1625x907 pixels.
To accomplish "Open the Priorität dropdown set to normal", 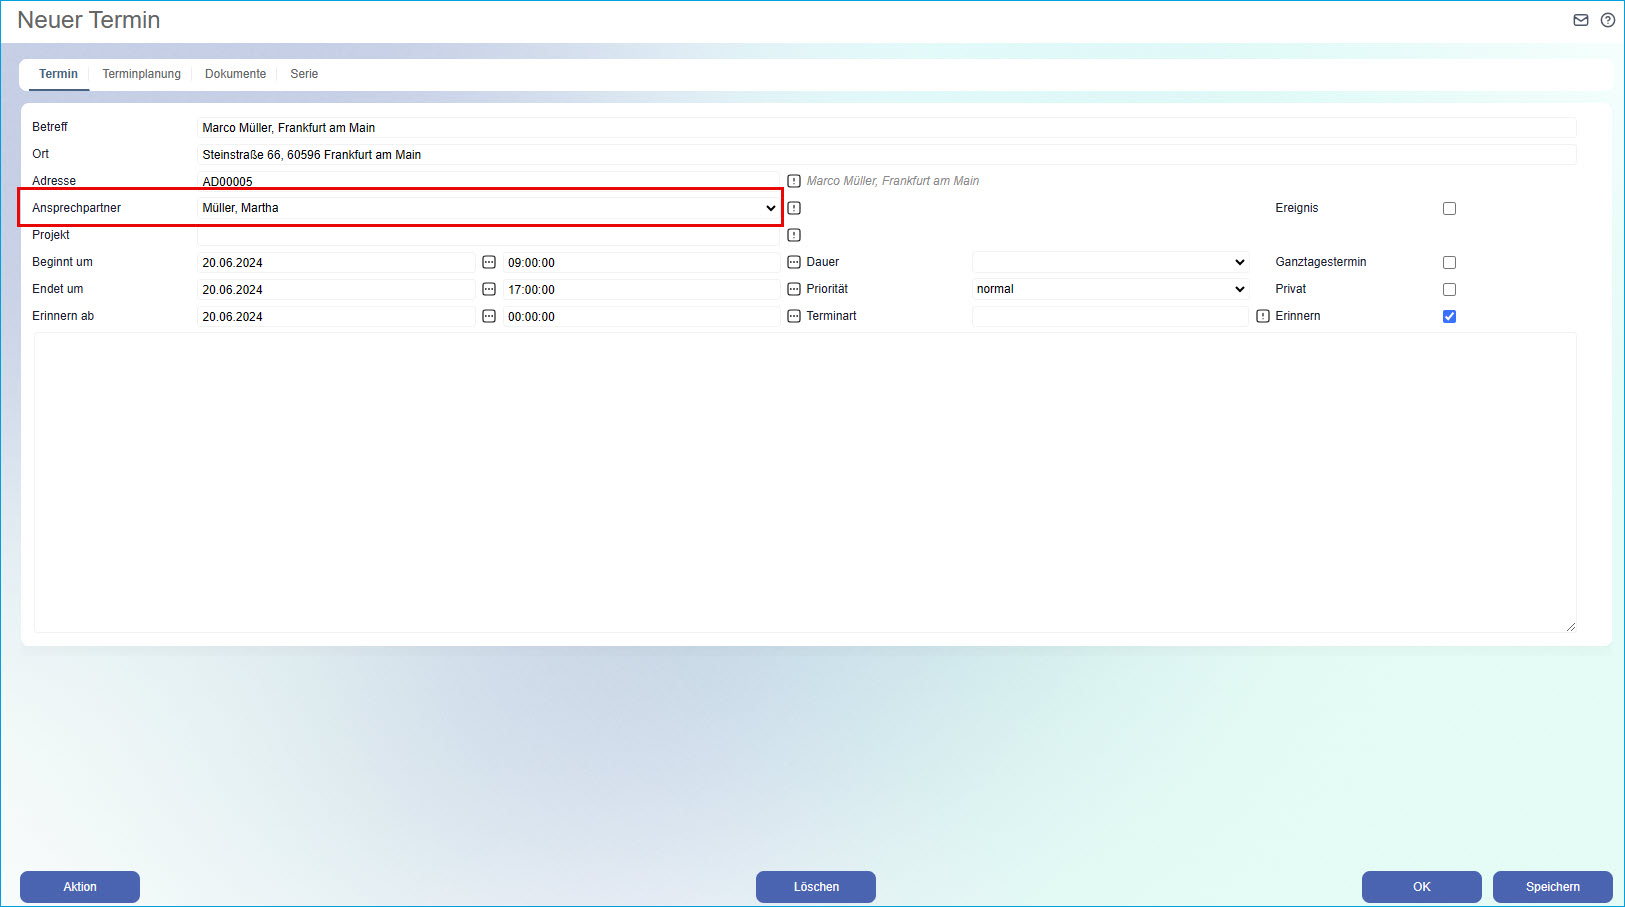I will tap(1110, 289).
